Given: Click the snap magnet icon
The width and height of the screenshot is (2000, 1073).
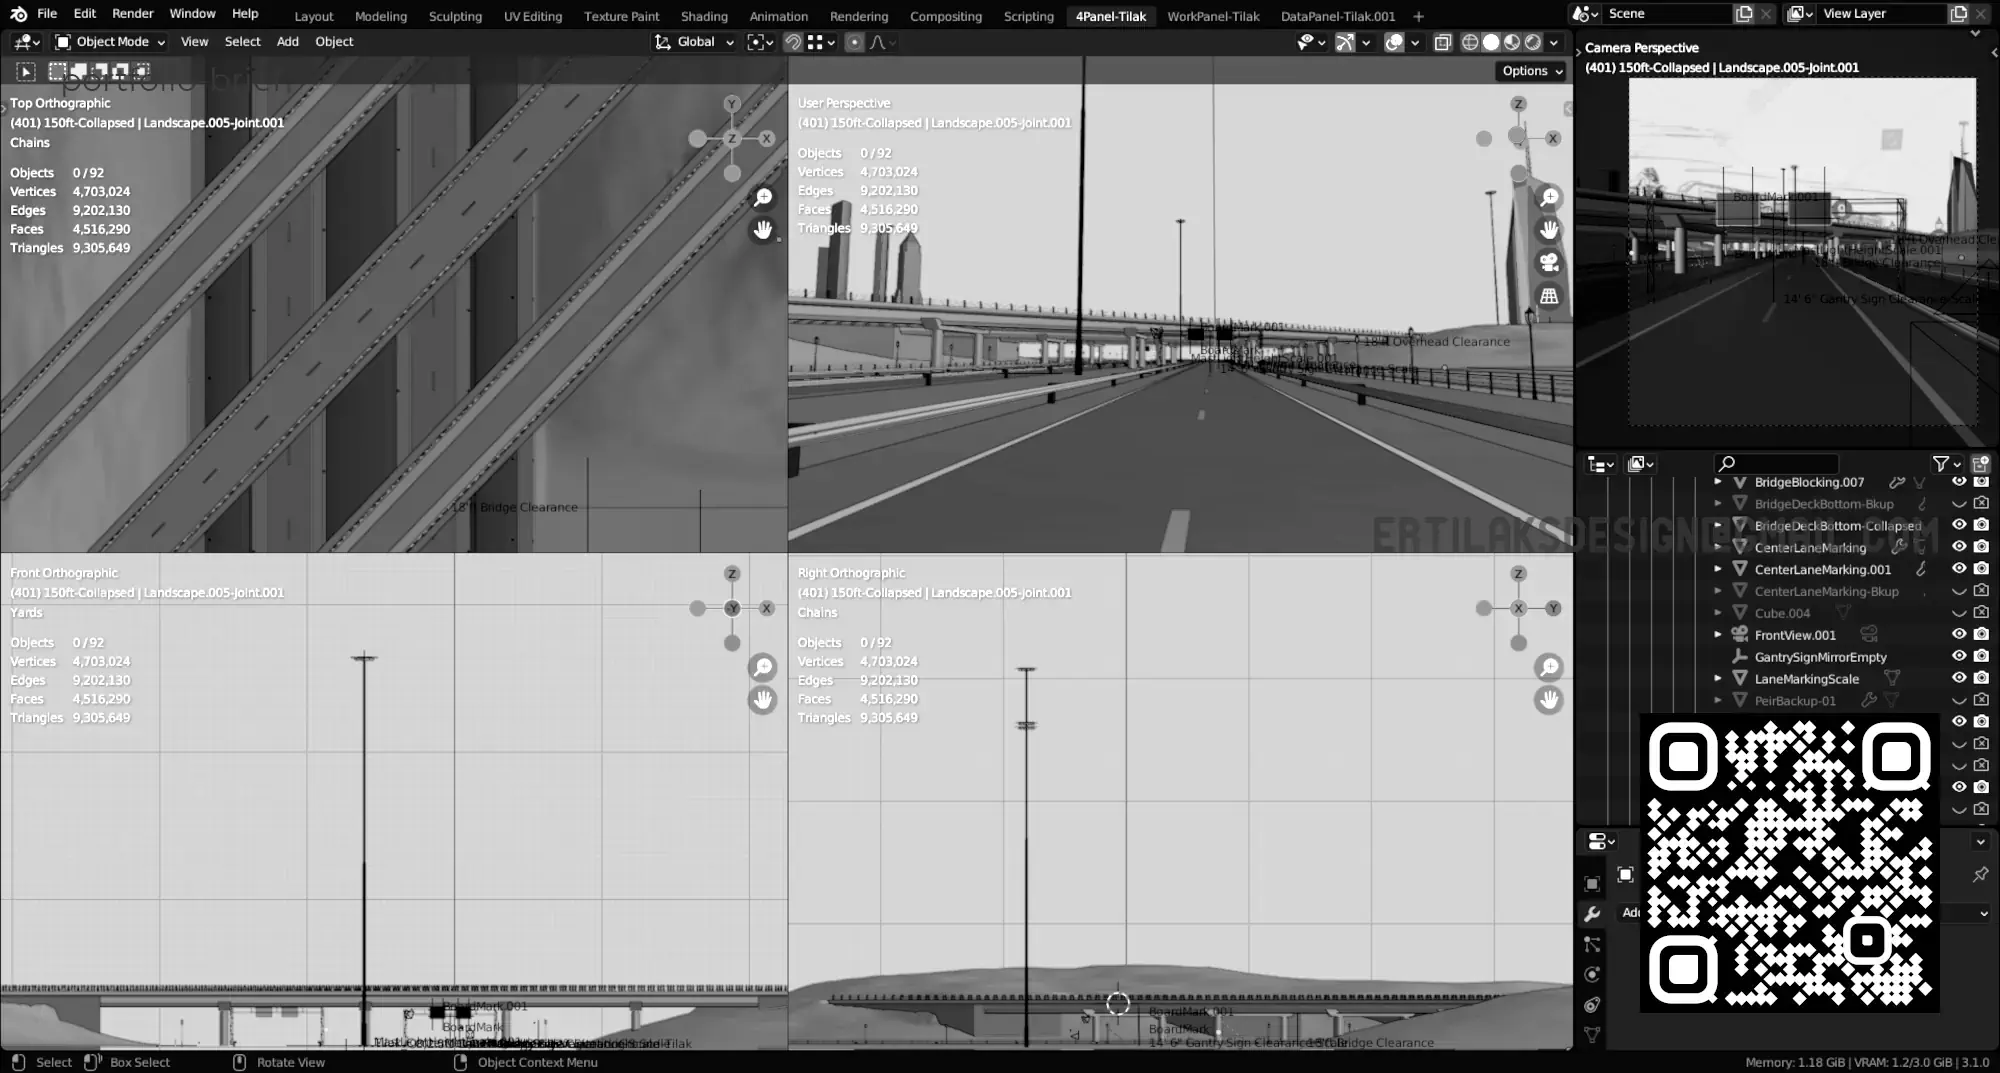Looking at the screenshot, I should [792, 42].
